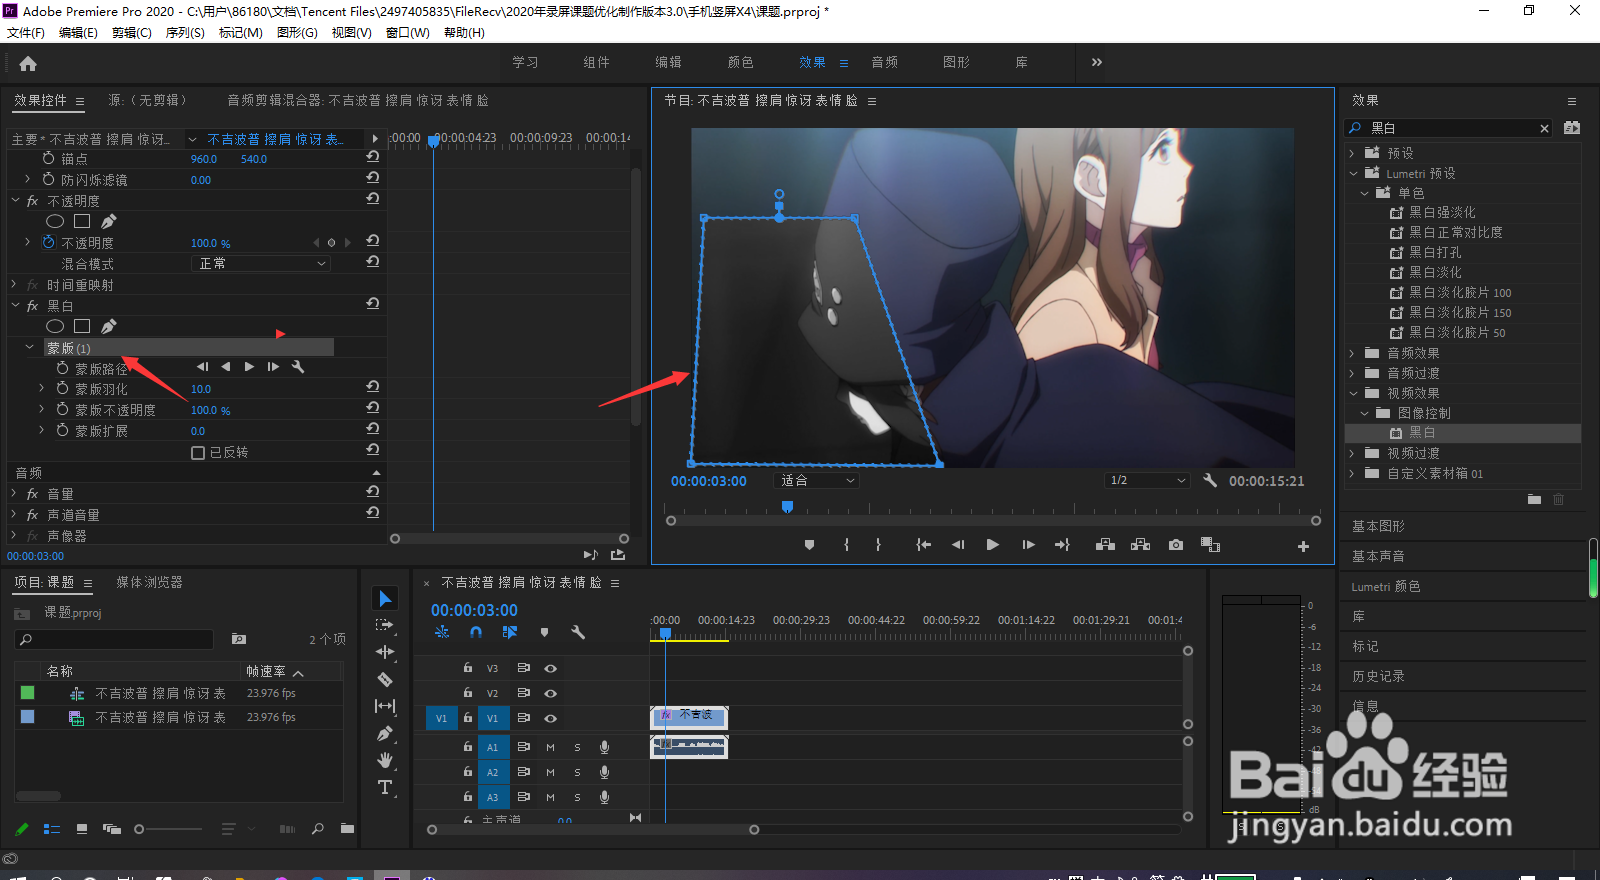Click Extract button in program monitor
This screenshot has width=1600, height=880.
coord(1140,545)
